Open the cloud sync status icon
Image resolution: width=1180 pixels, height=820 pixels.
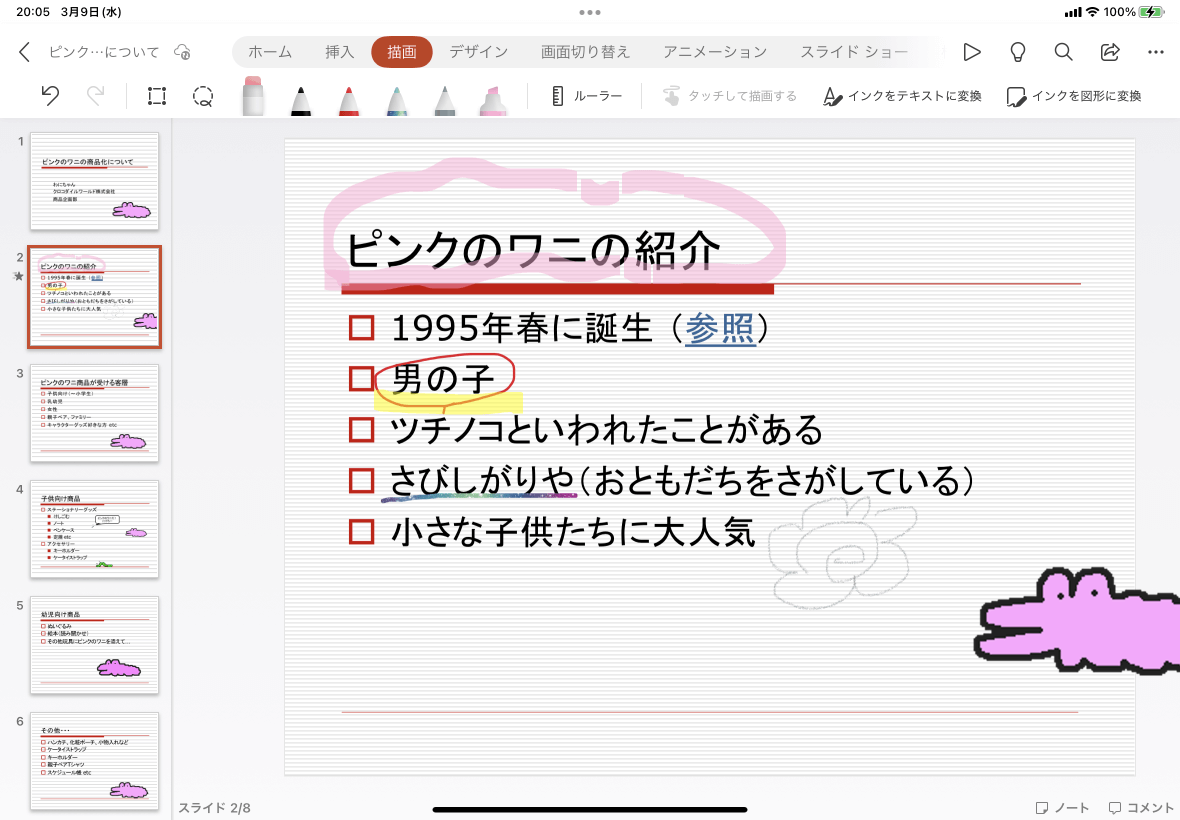pyautogui.click(x=182, y=52)
